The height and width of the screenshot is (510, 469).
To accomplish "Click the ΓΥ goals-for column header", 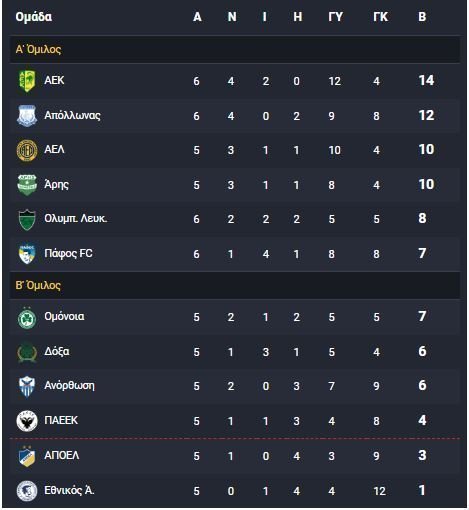I will coord(335,17).
